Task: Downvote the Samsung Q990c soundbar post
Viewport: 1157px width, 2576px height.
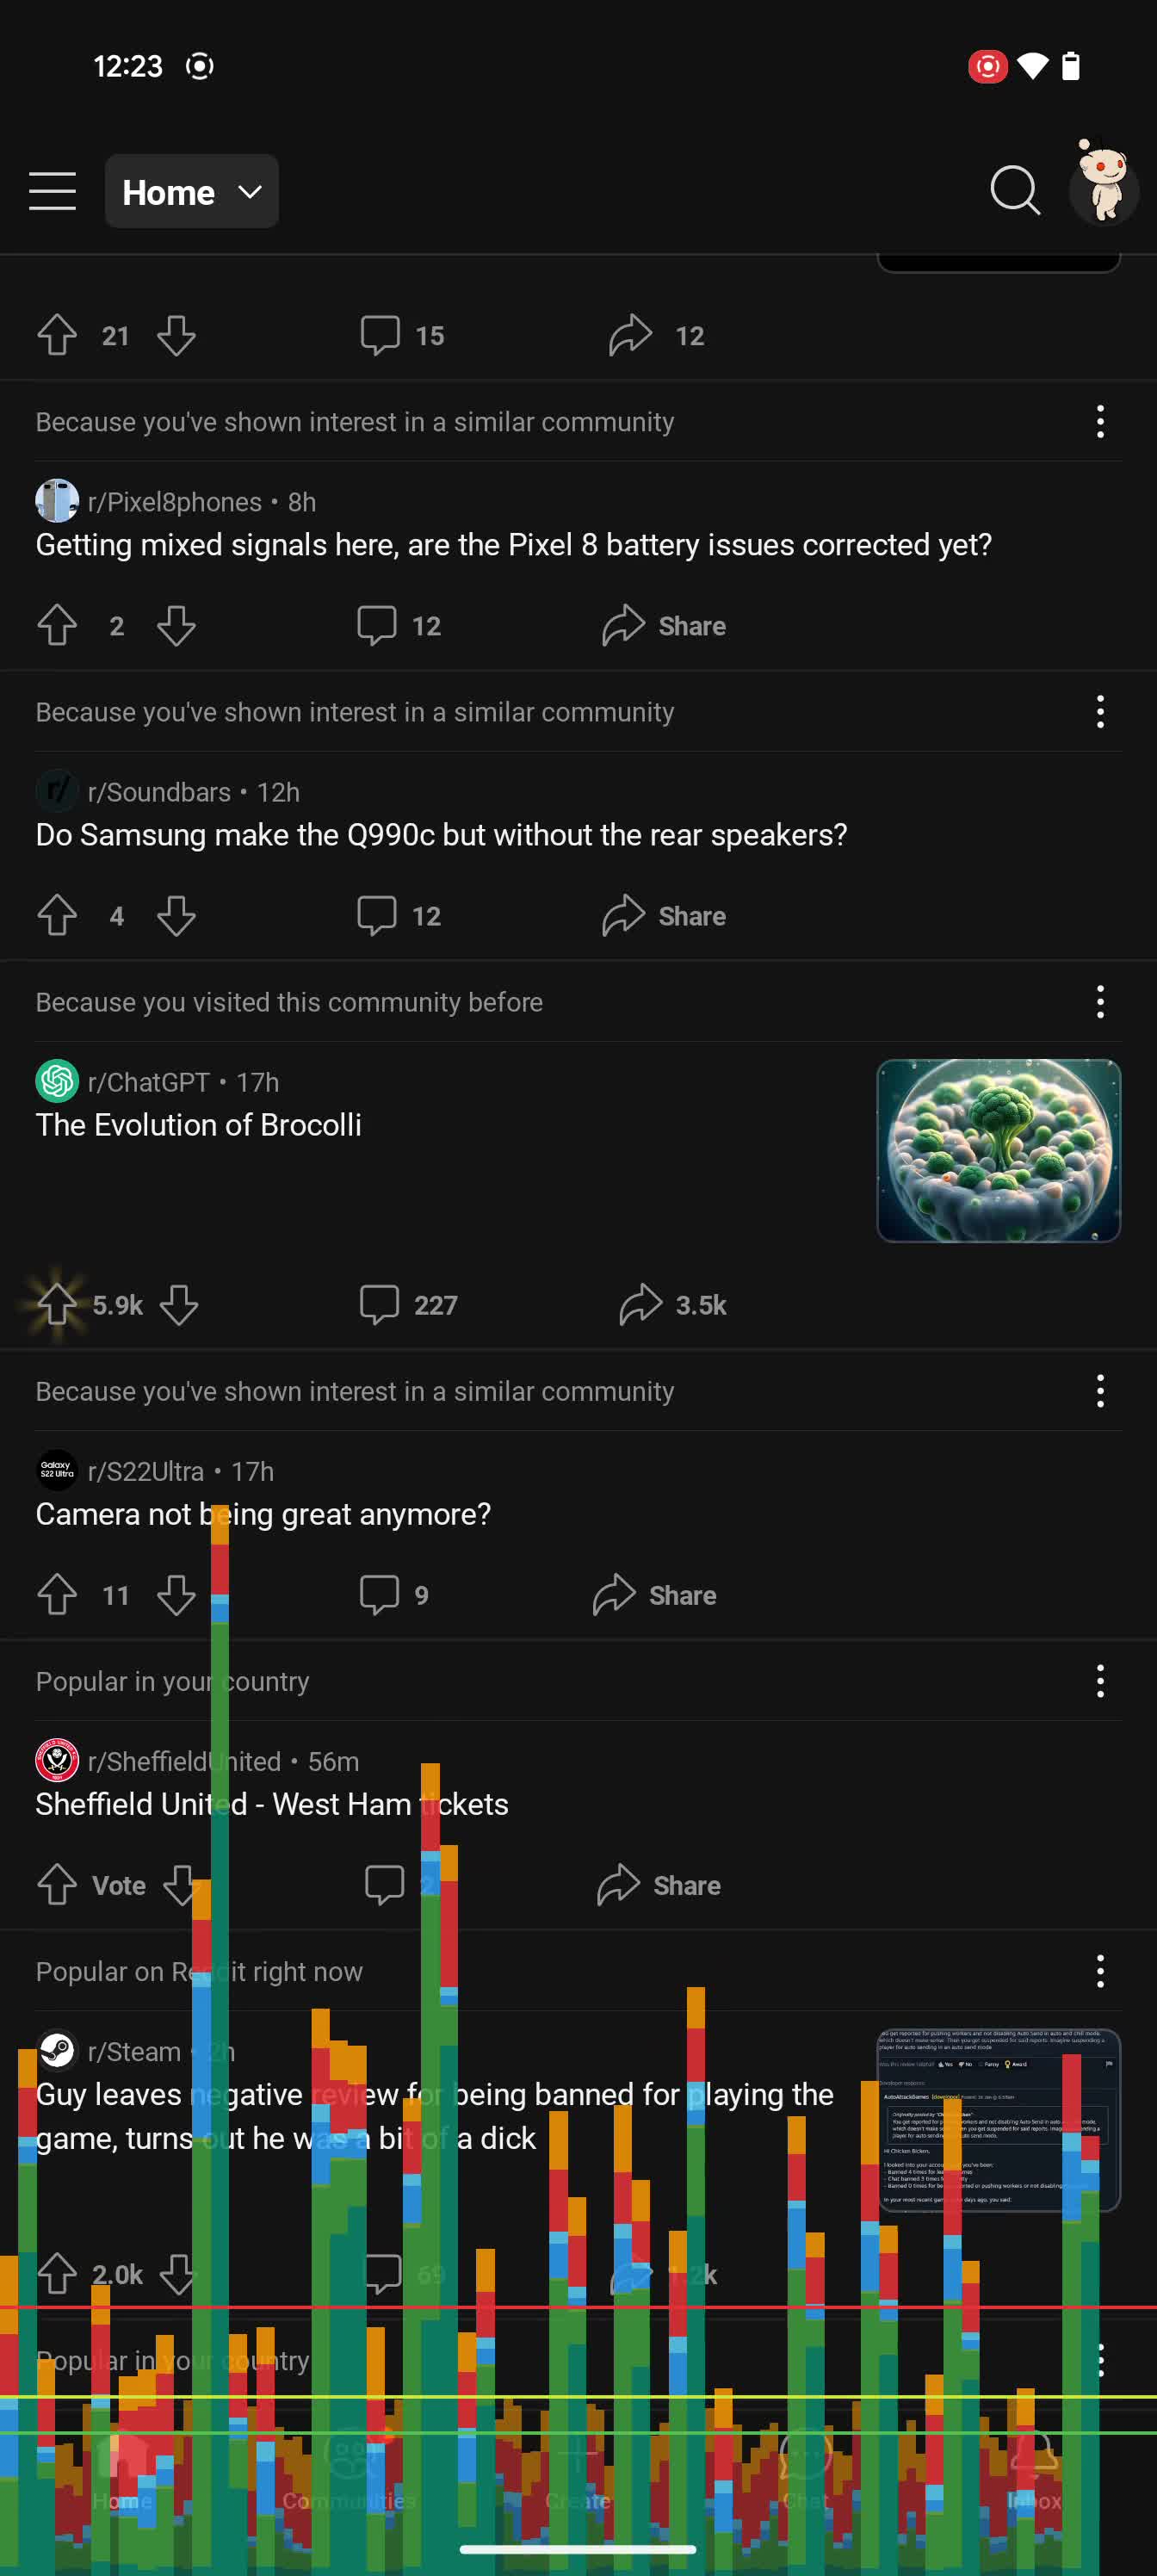Action: [176, 916]
